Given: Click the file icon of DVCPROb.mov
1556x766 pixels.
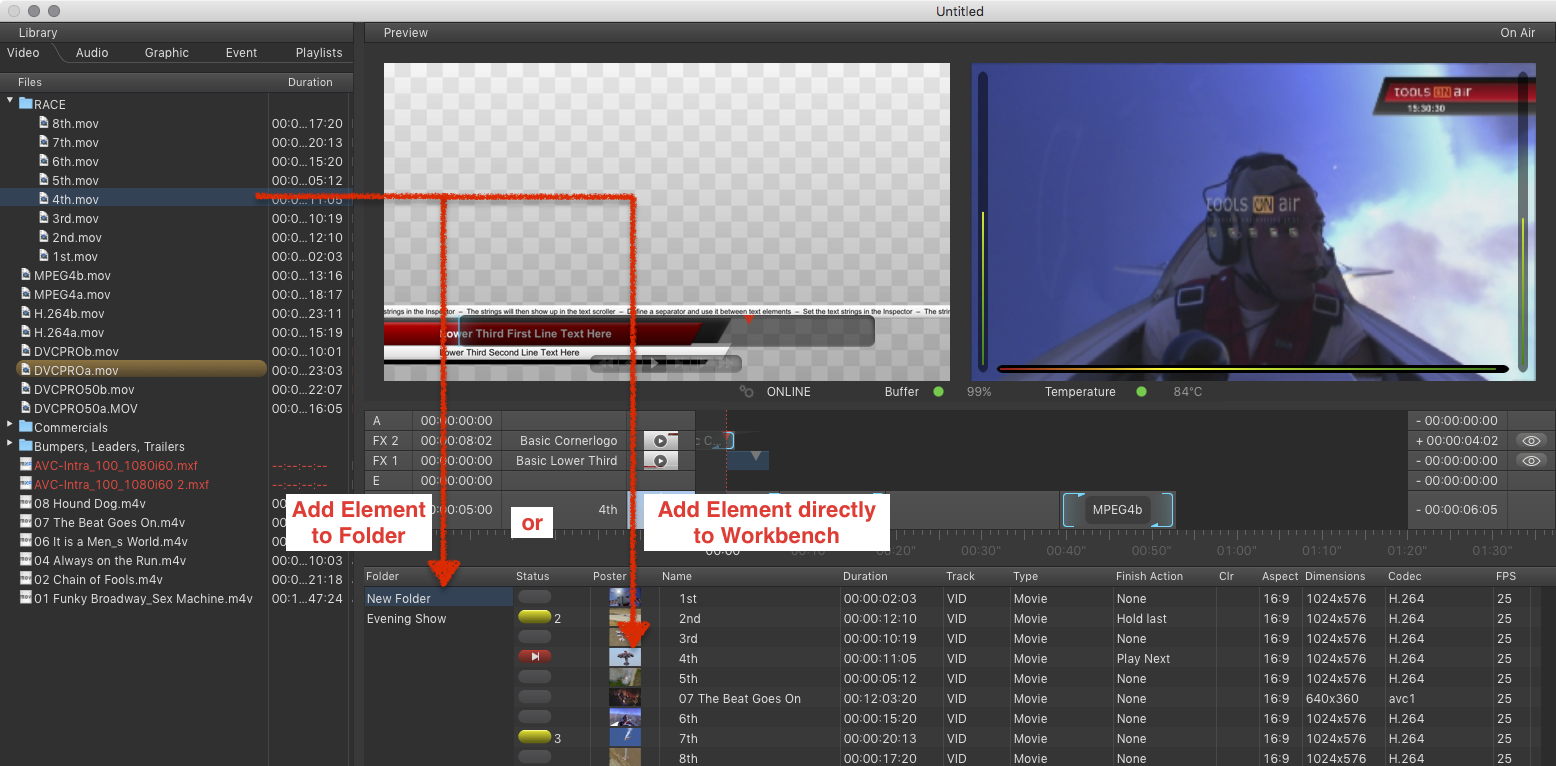Looking at the screenshot, I should point(26,351).
